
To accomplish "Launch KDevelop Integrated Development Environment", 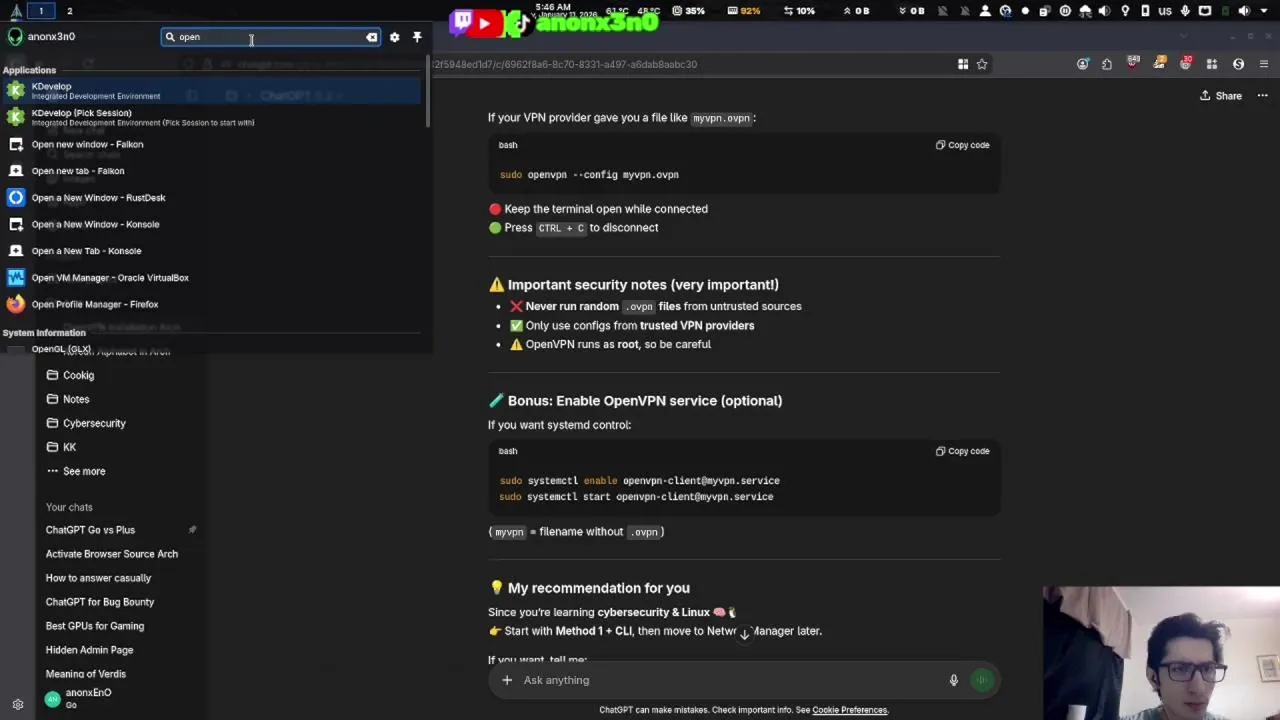I will click(214, 91).
